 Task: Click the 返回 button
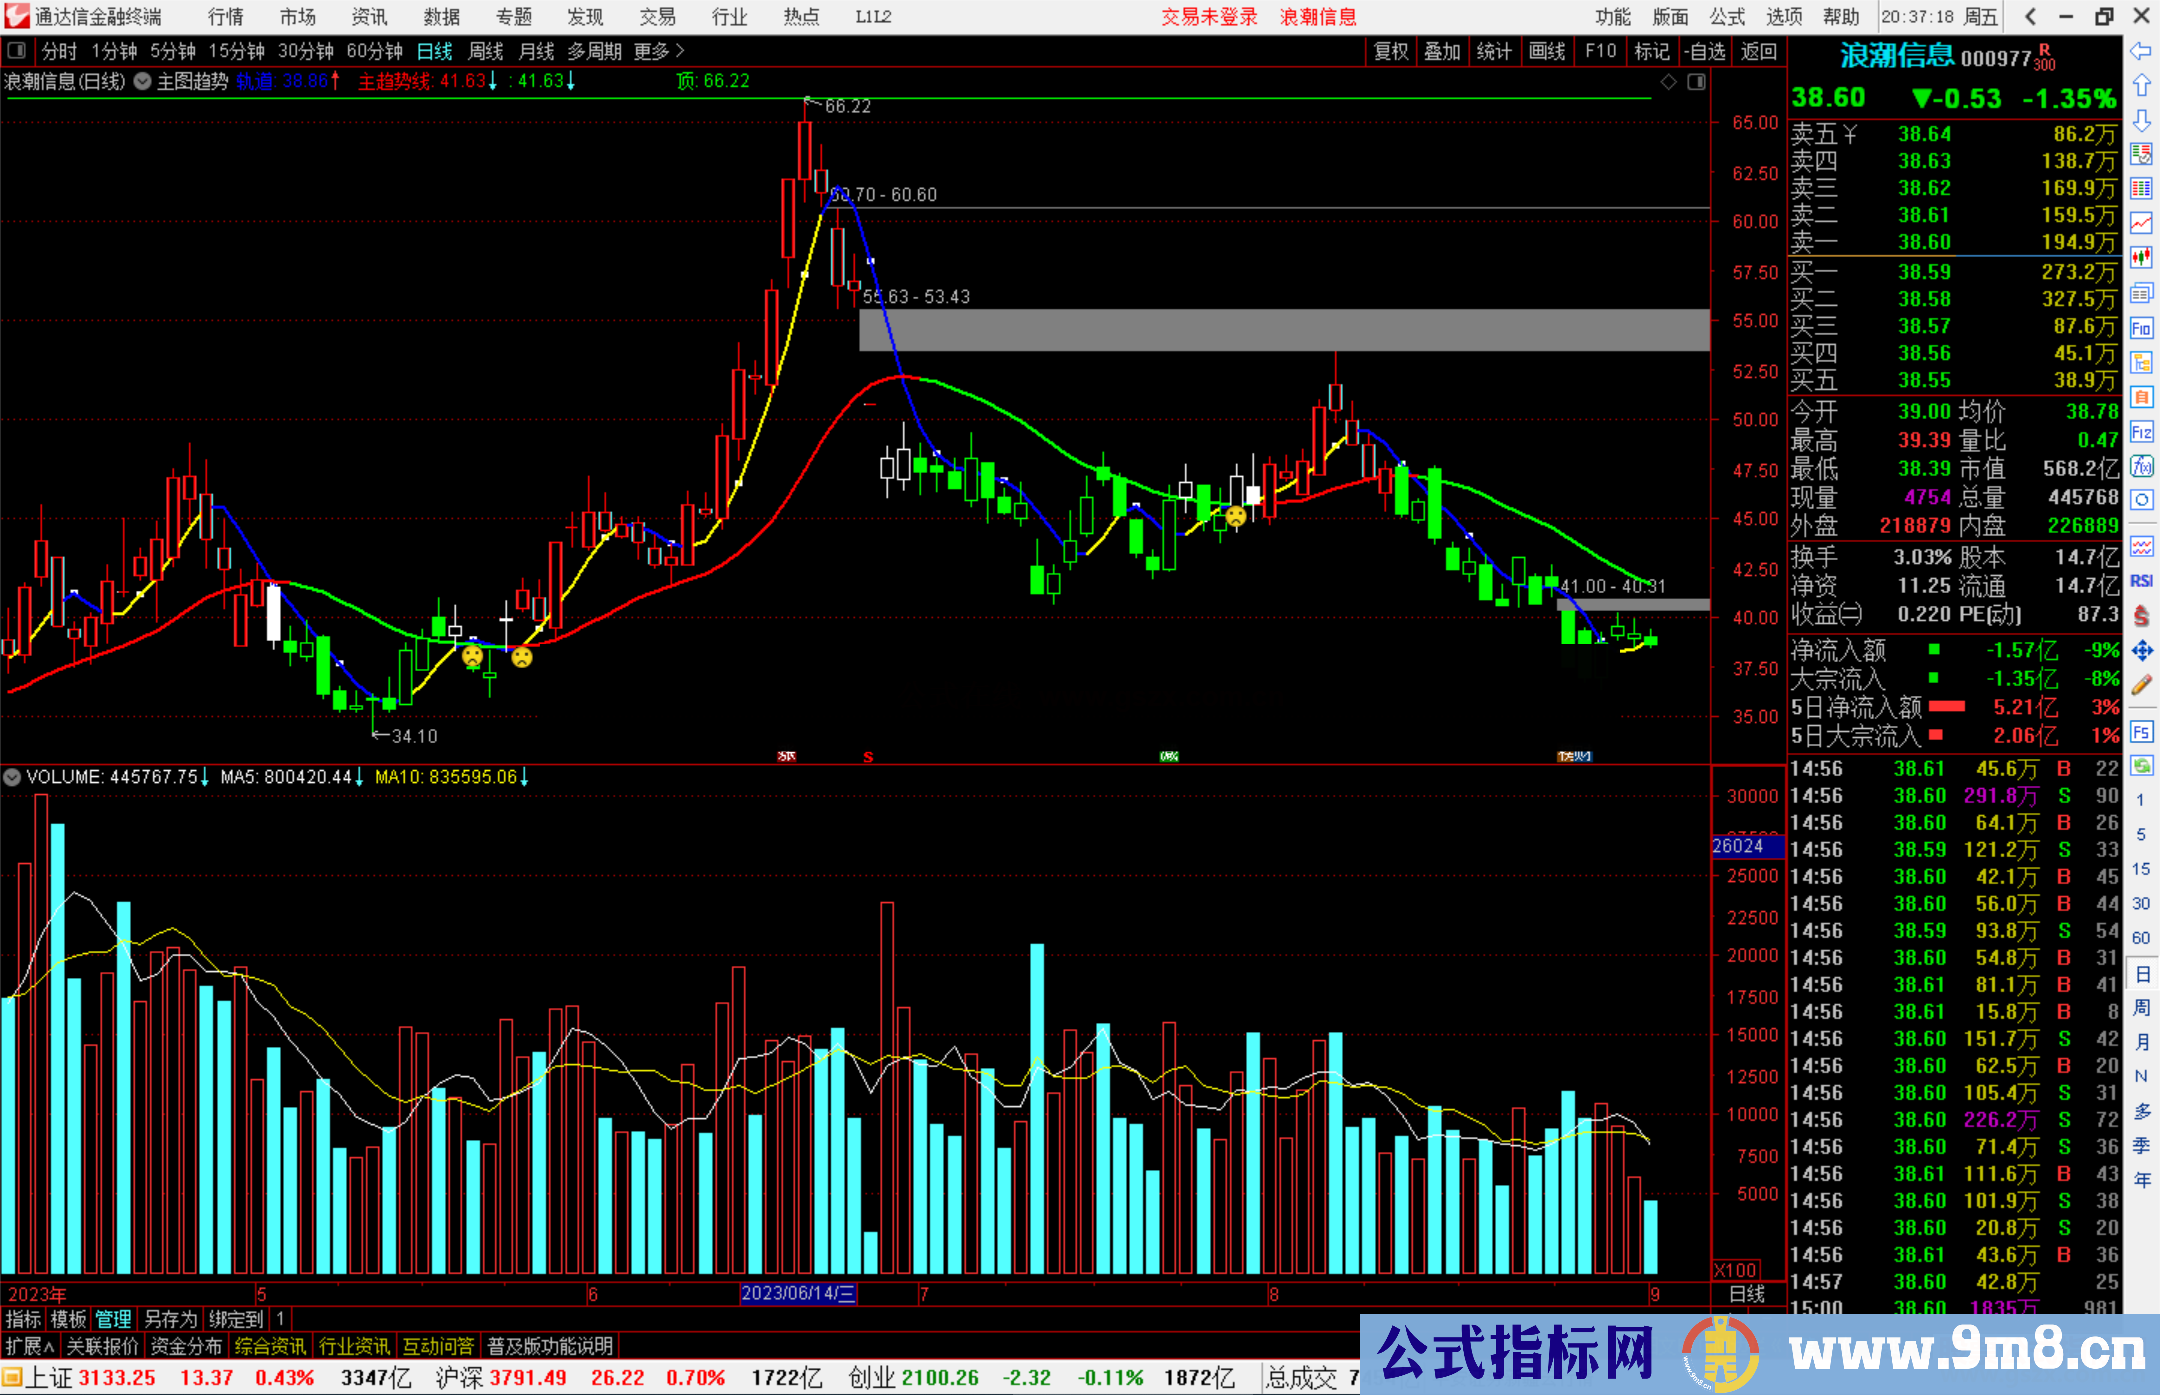tap(1759, 51)
